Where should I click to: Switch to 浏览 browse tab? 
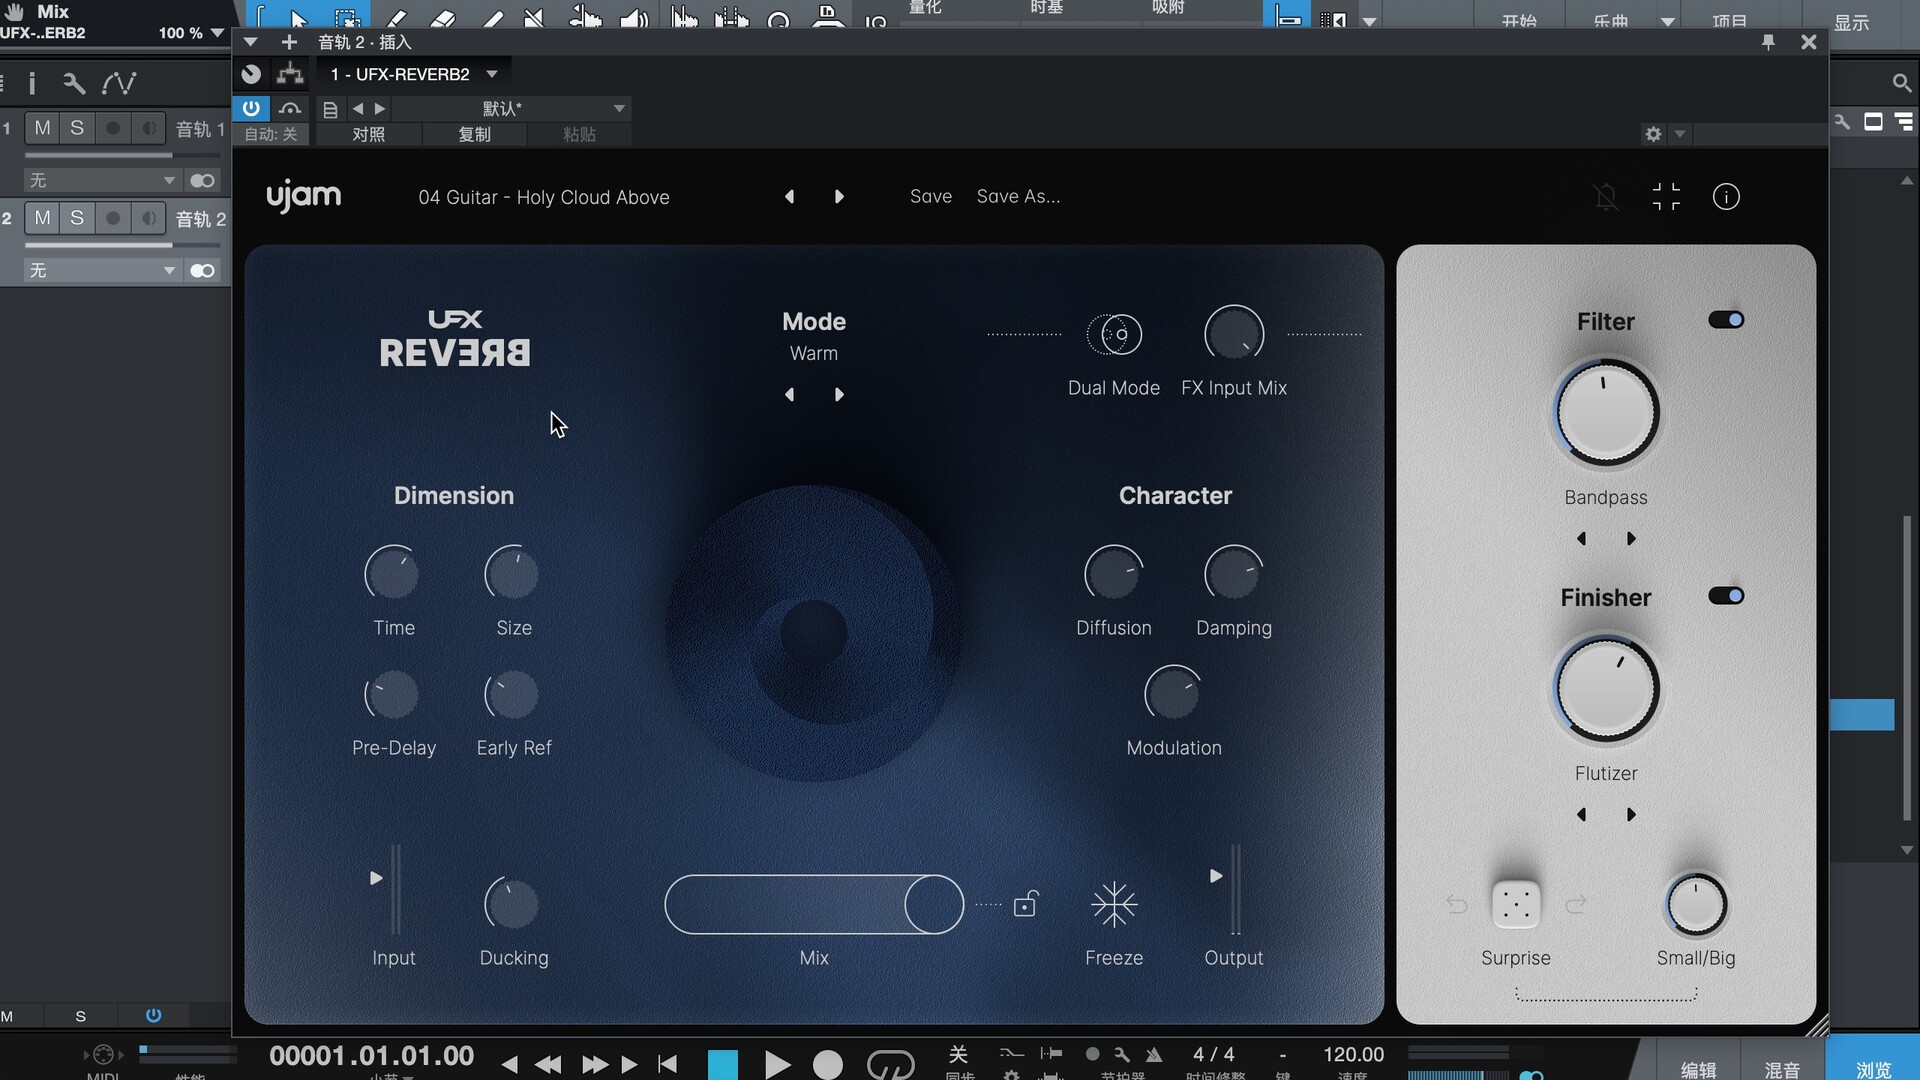point(1873,1066)
